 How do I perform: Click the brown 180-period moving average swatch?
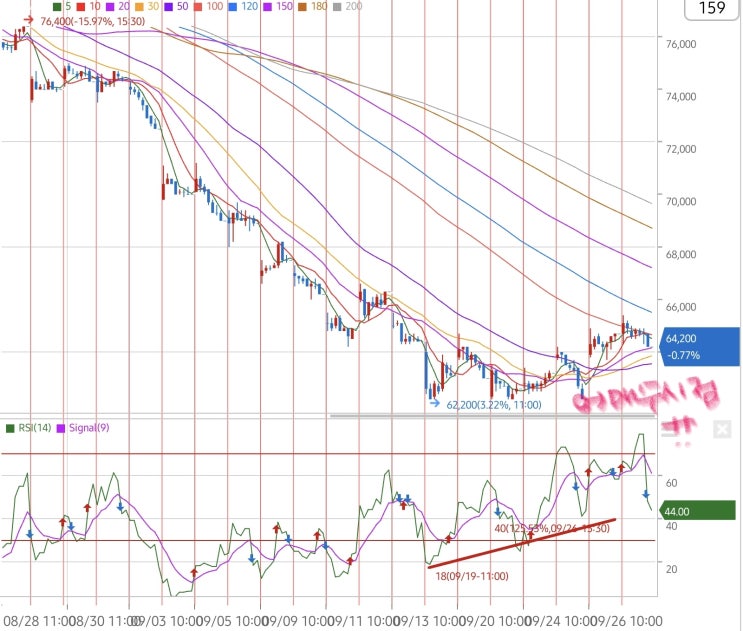point(302,7)
